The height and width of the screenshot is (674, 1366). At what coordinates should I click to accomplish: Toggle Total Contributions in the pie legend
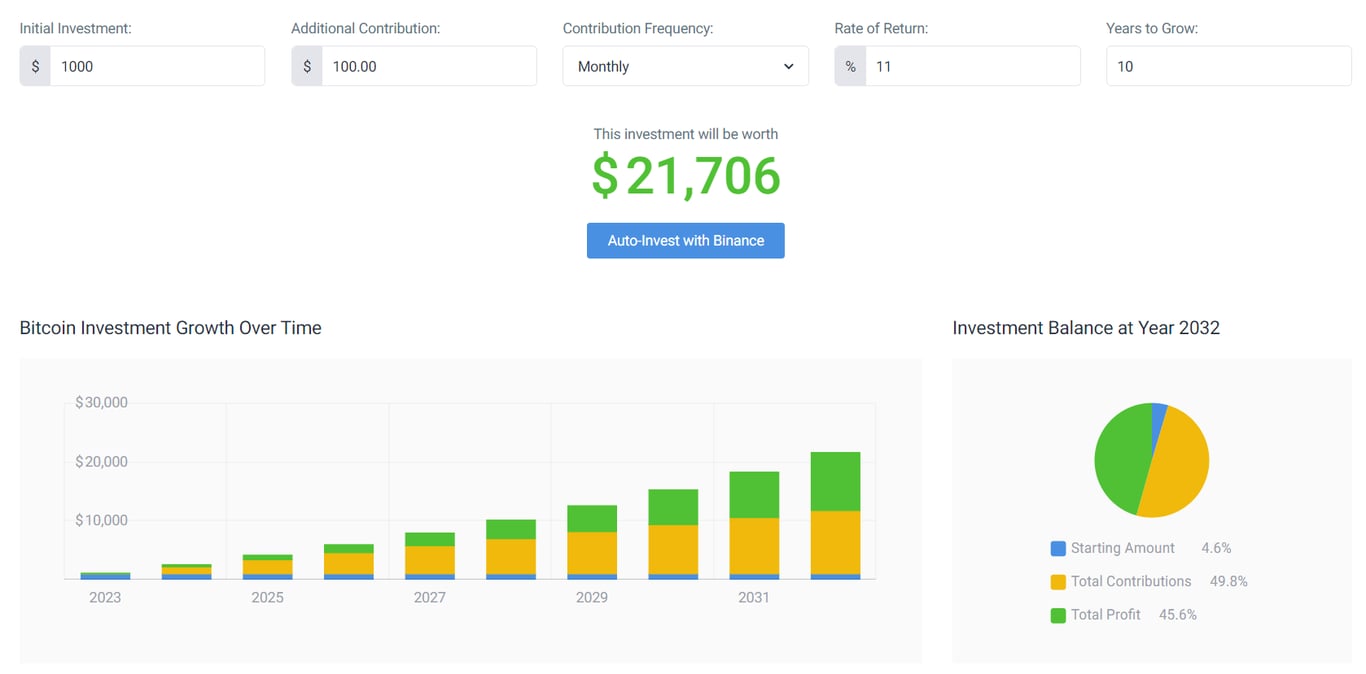coord(1128,581)
